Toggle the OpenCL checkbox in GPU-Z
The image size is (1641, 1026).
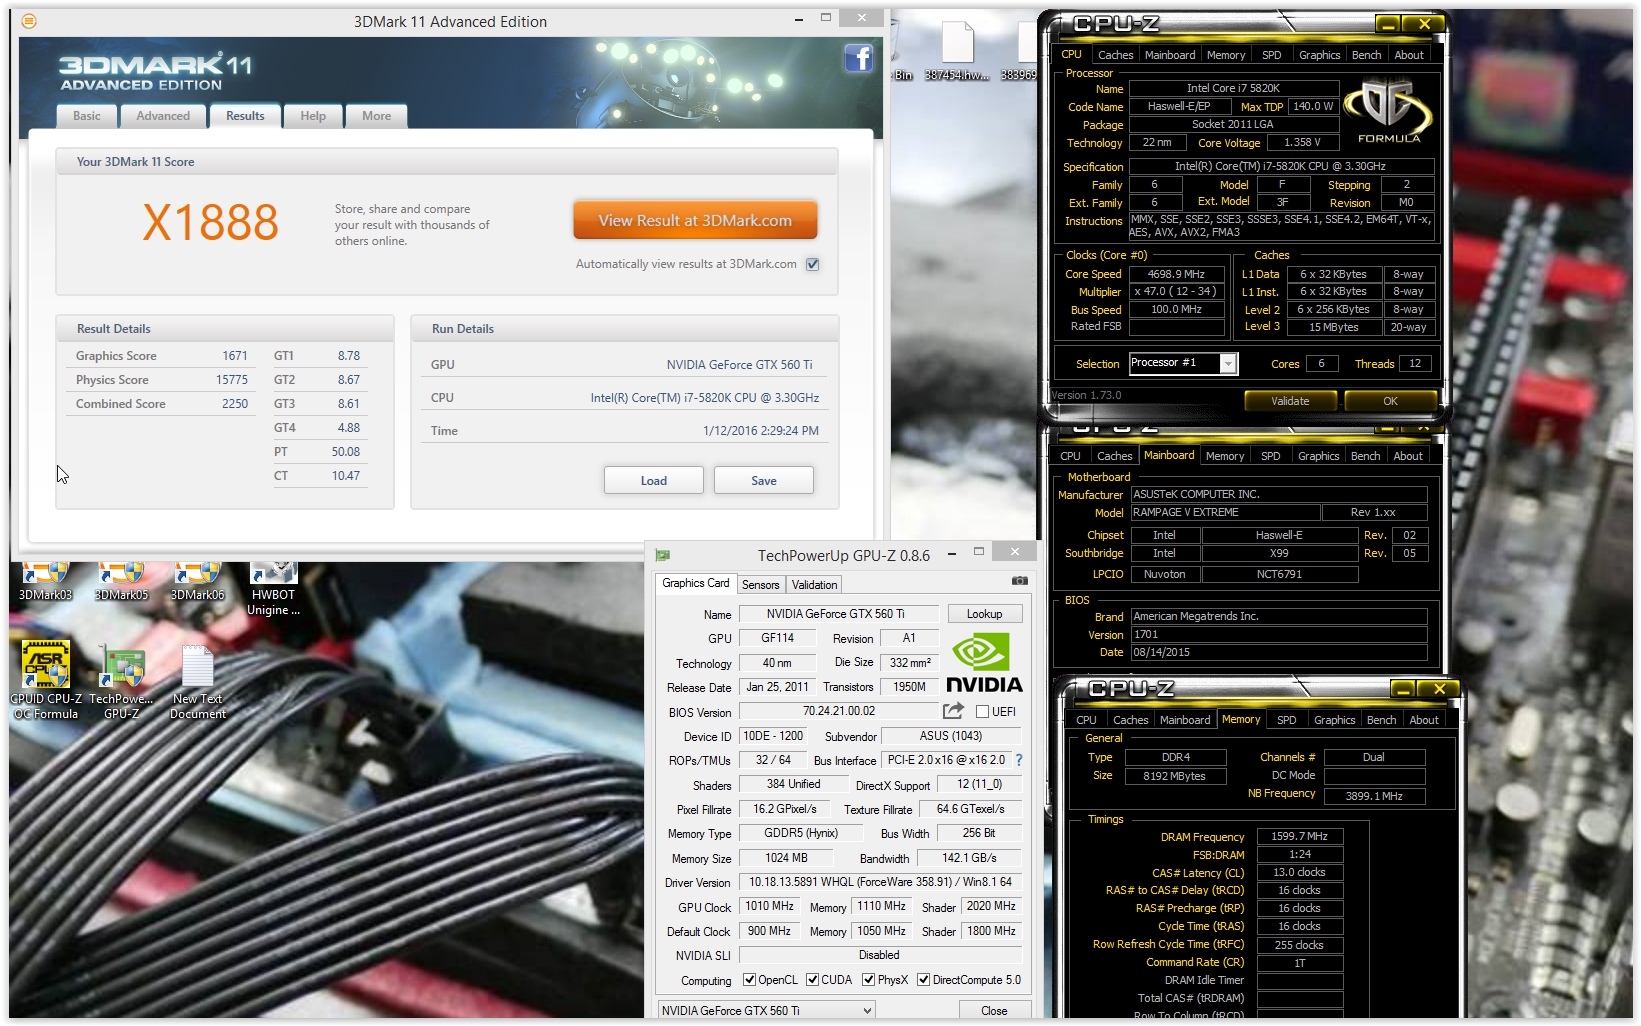pos(749,980)
